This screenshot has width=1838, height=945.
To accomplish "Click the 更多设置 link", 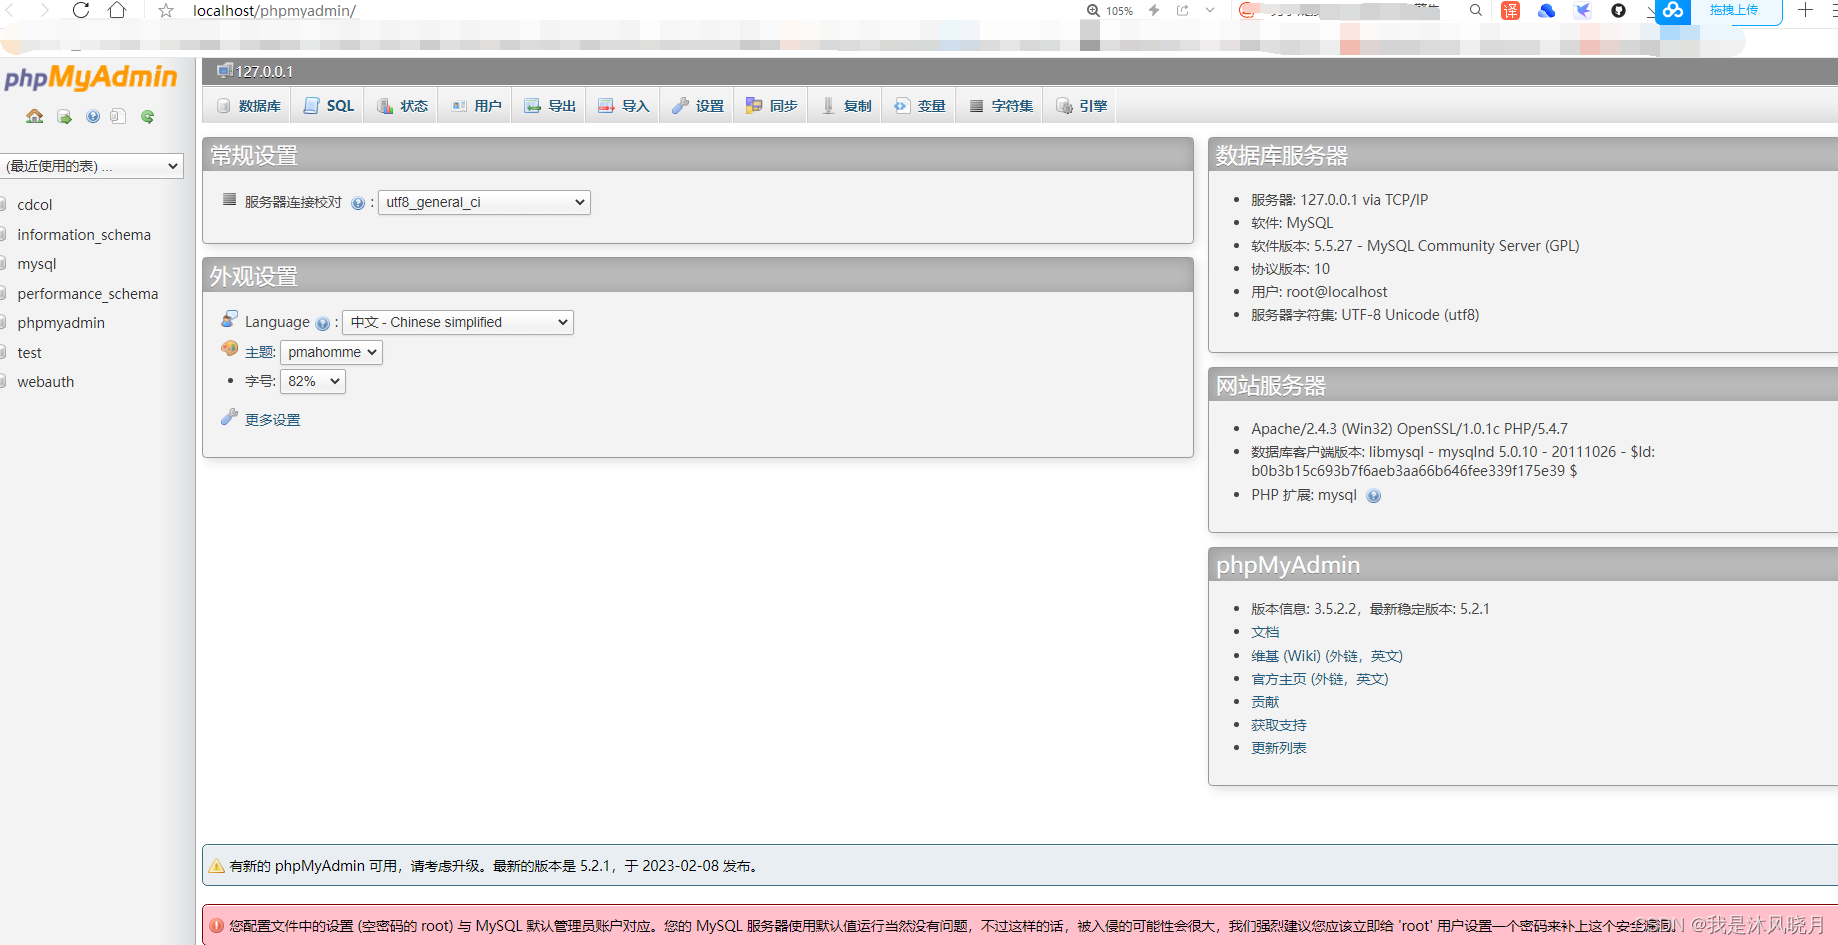I will tap(273, 420).
